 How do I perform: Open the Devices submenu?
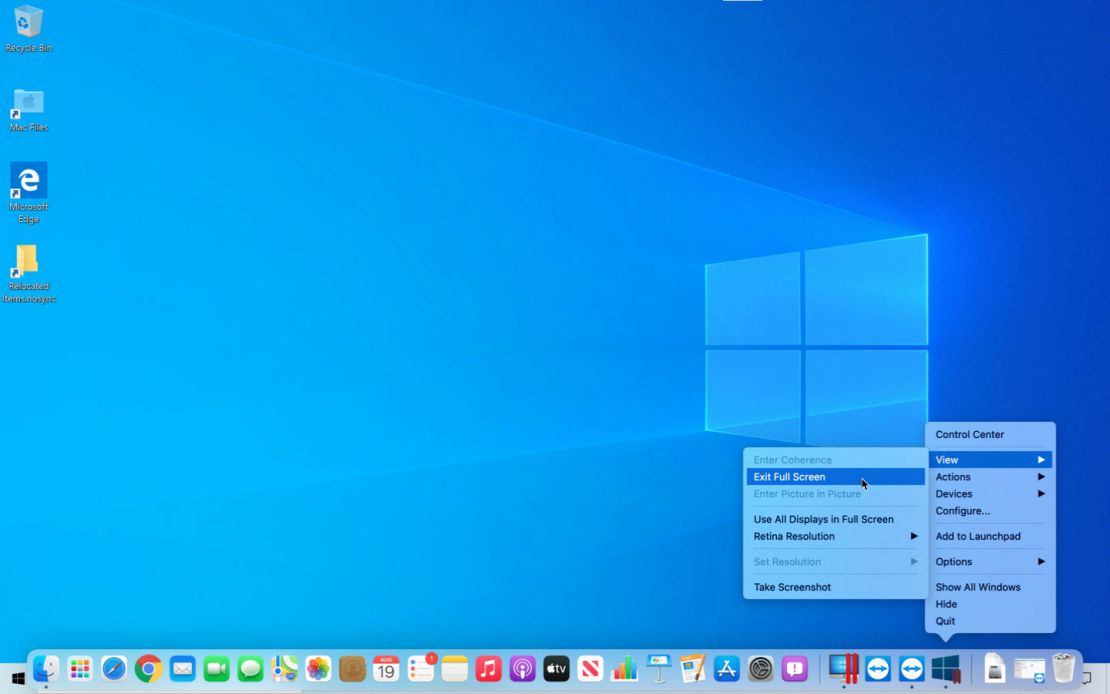[x=954, y=493]
